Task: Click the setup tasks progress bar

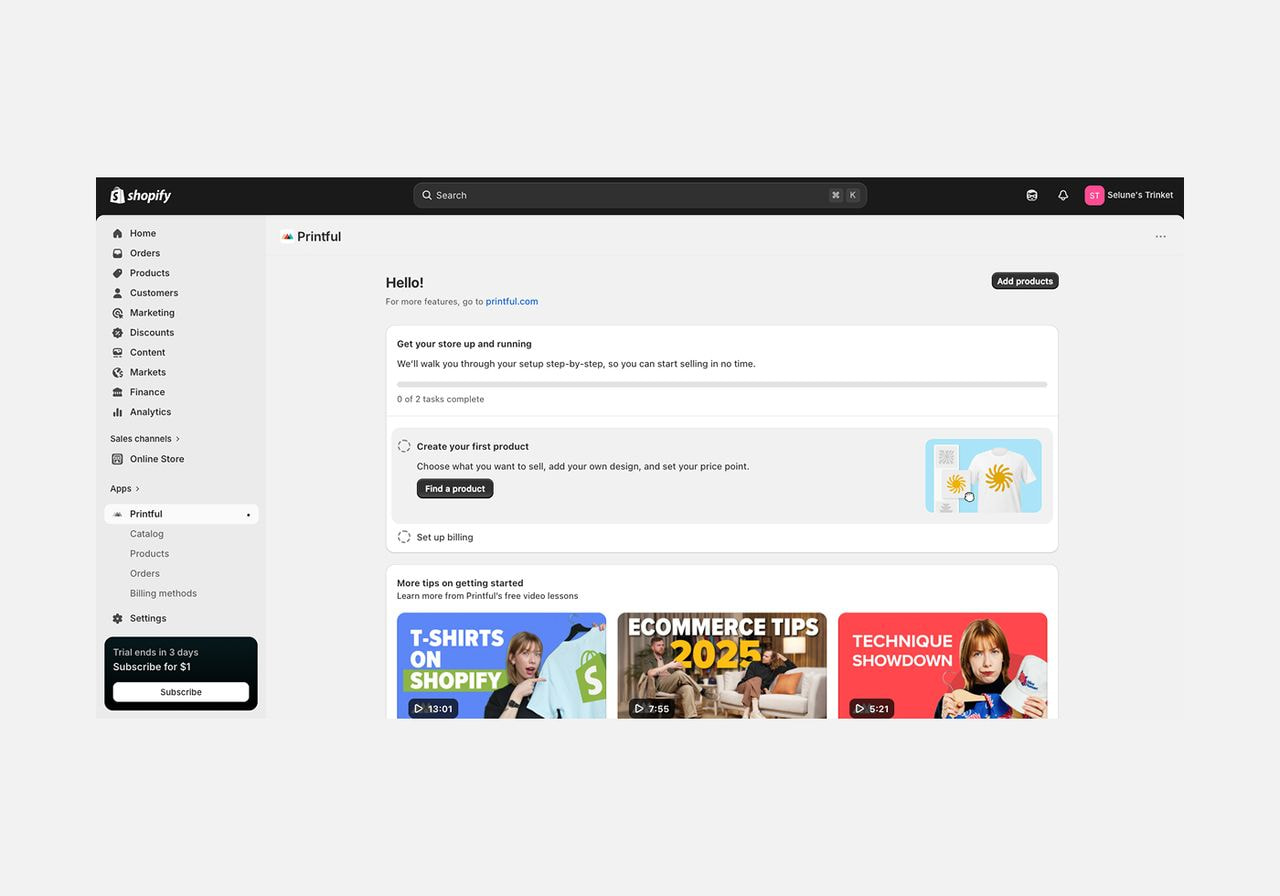Action: tap(722, 384)
